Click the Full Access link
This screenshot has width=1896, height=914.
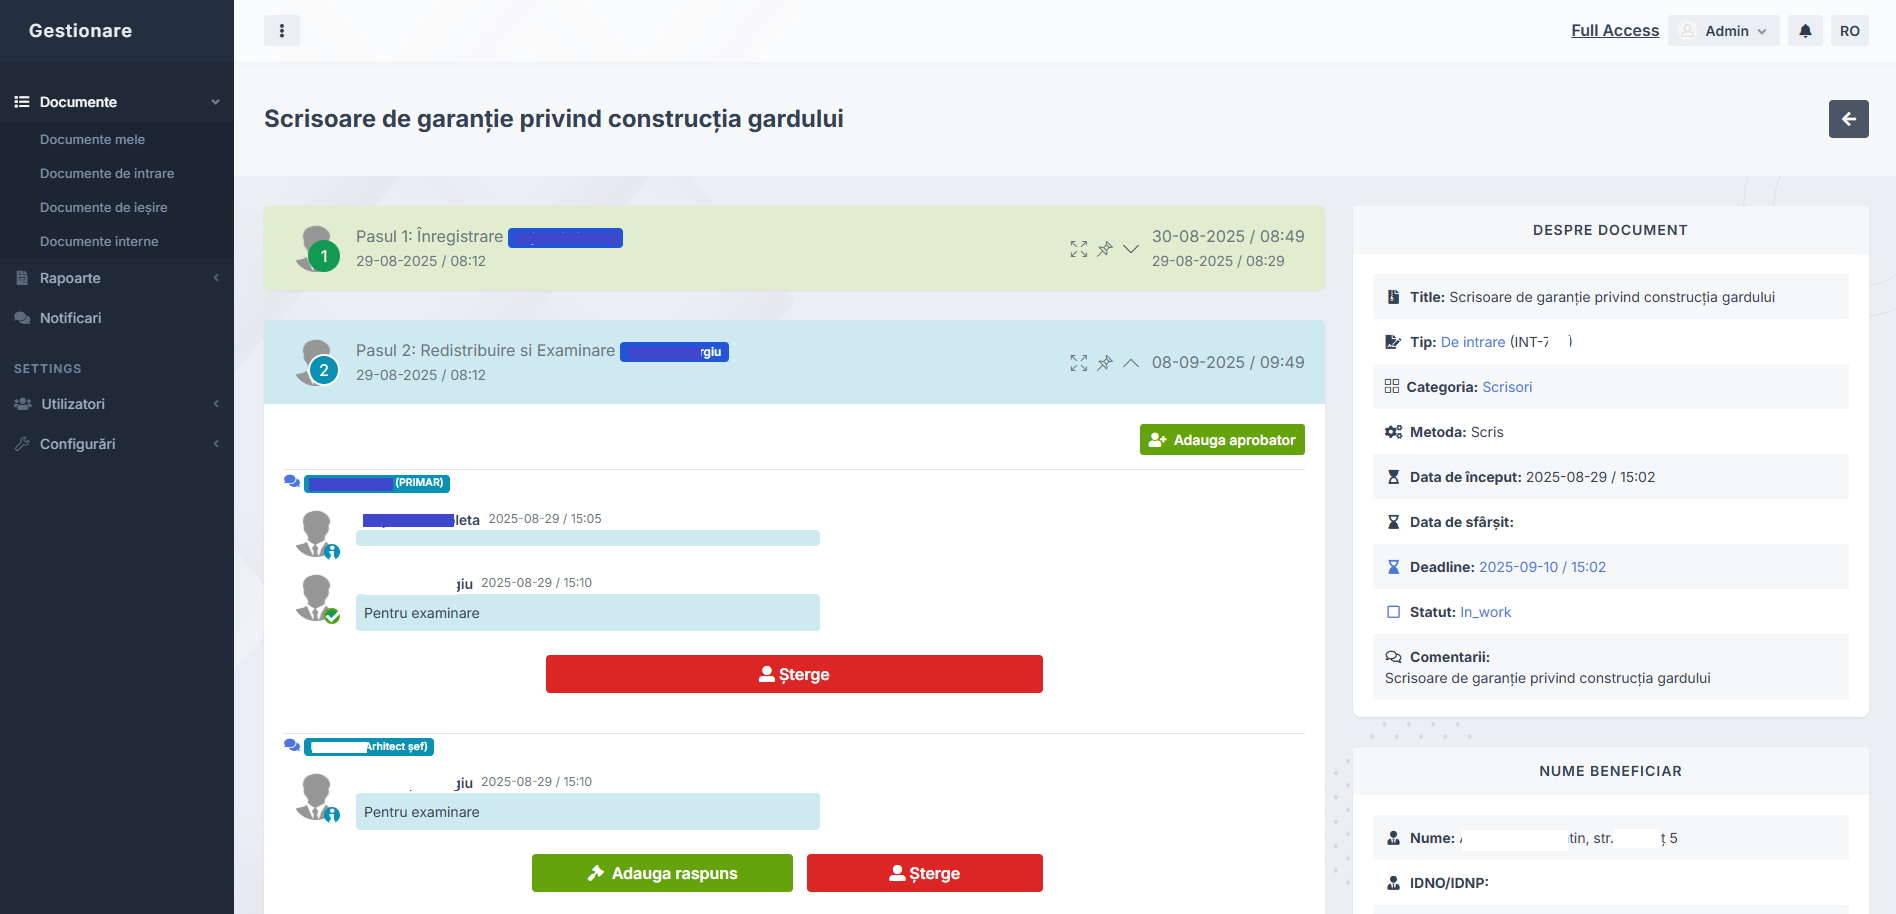pos(1614,31)
